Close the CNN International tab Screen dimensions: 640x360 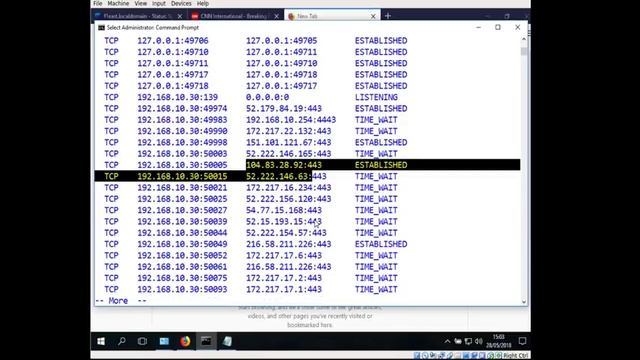coord(276,16)
